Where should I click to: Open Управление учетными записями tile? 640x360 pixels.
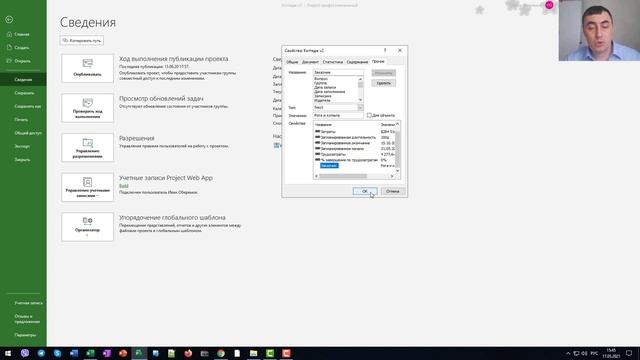pos(87,187)
